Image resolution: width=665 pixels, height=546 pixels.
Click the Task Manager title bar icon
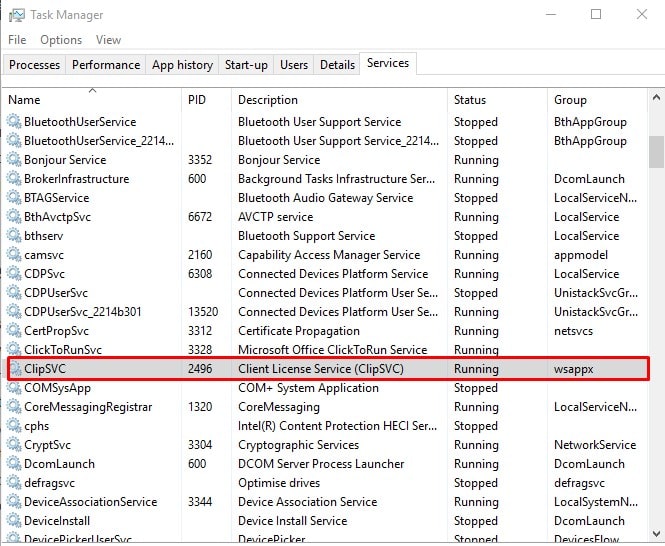tap(17, 15)
